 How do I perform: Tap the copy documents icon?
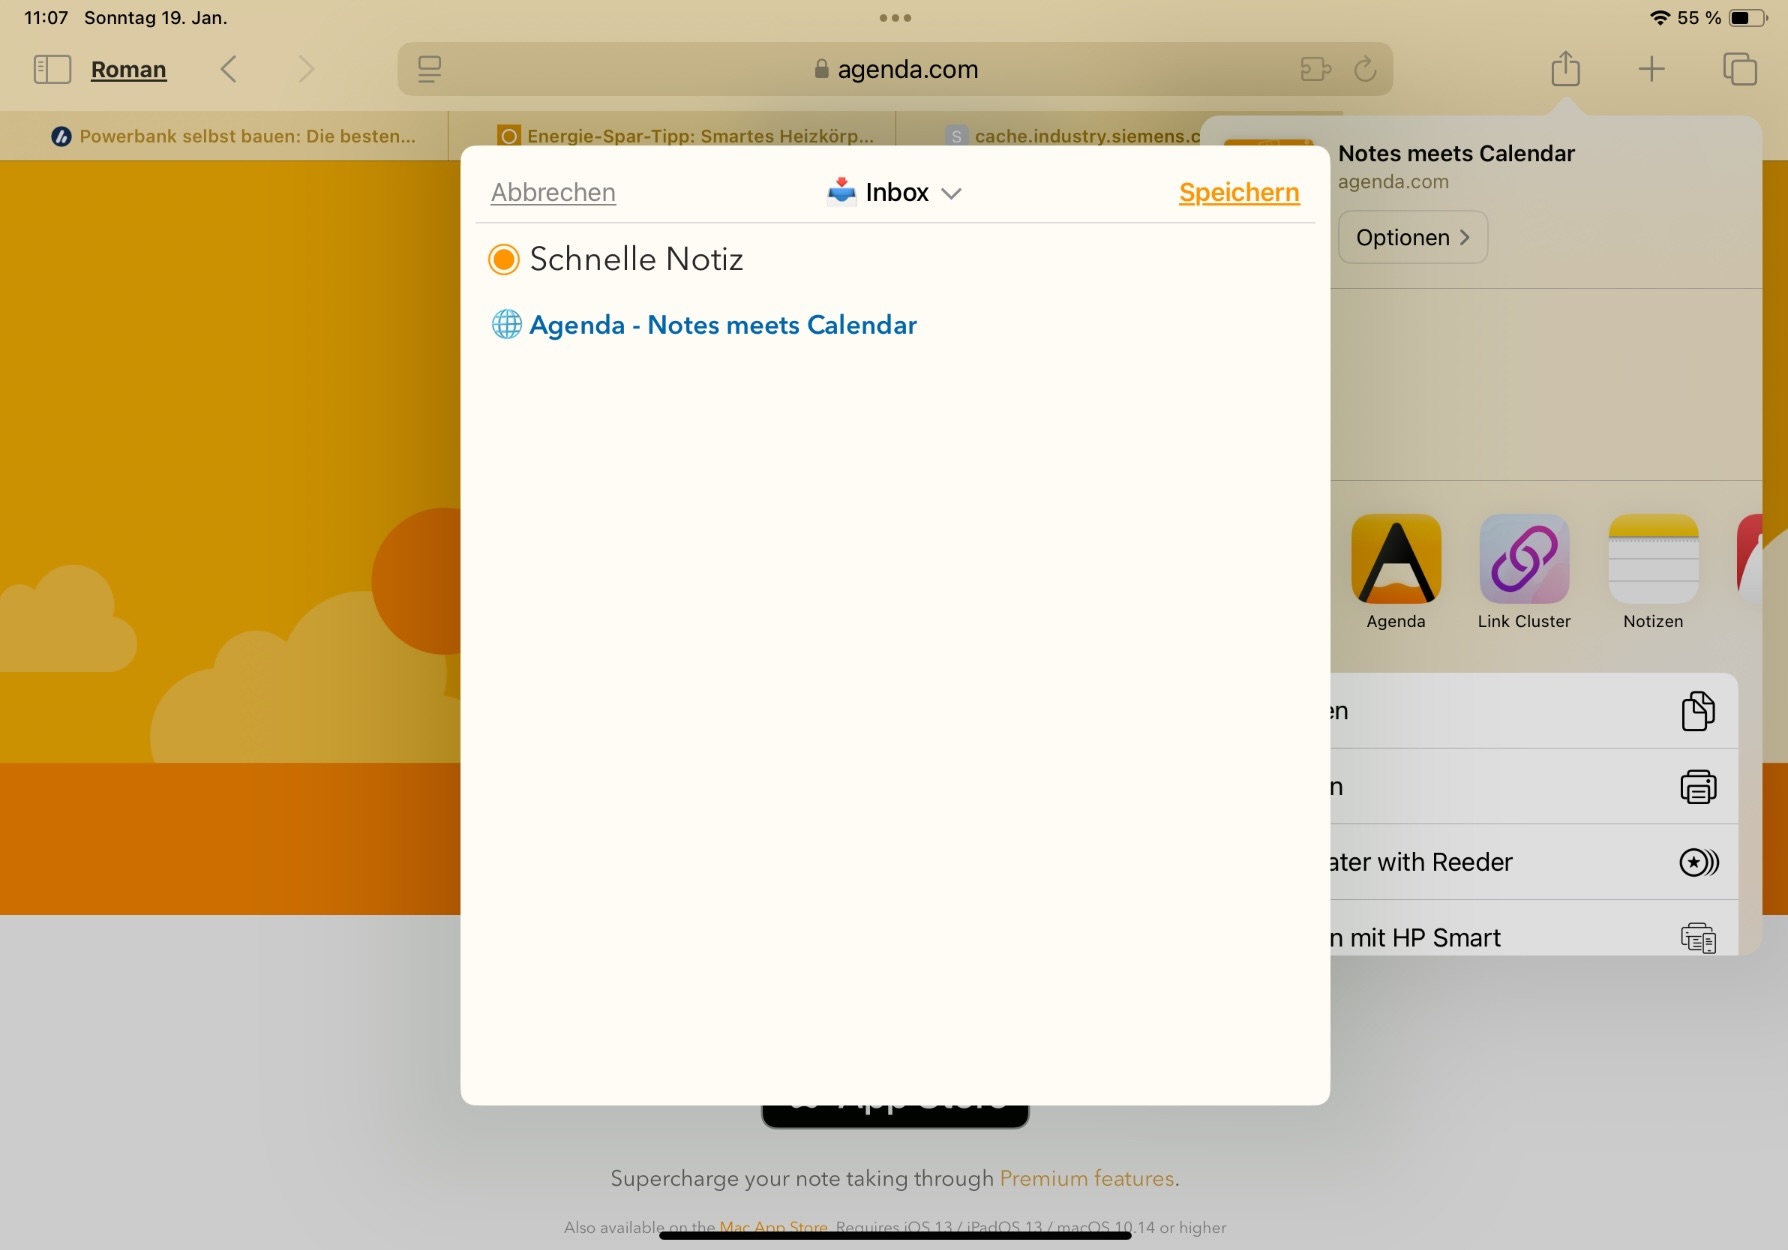point(1698,711)
